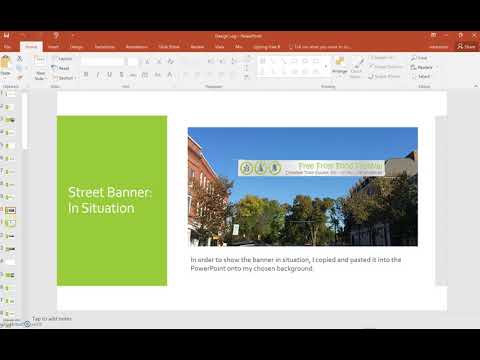Decrease the font size

(159, 61)
